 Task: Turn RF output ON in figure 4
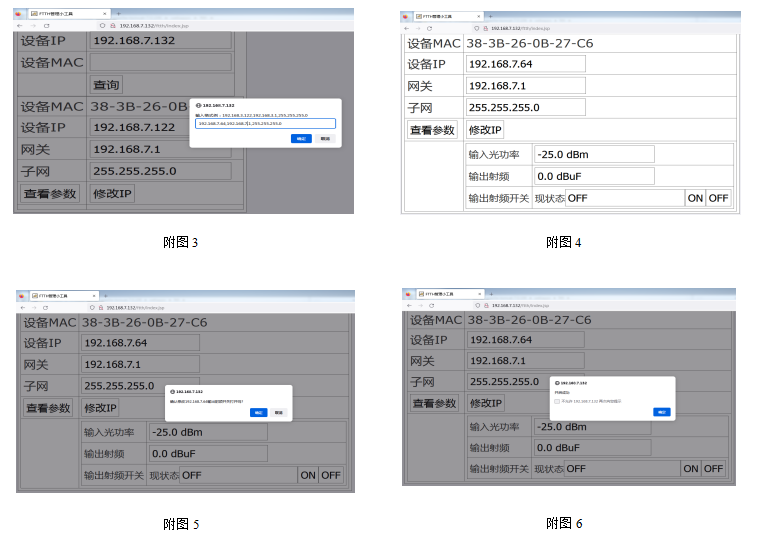(x=695, y=198)
